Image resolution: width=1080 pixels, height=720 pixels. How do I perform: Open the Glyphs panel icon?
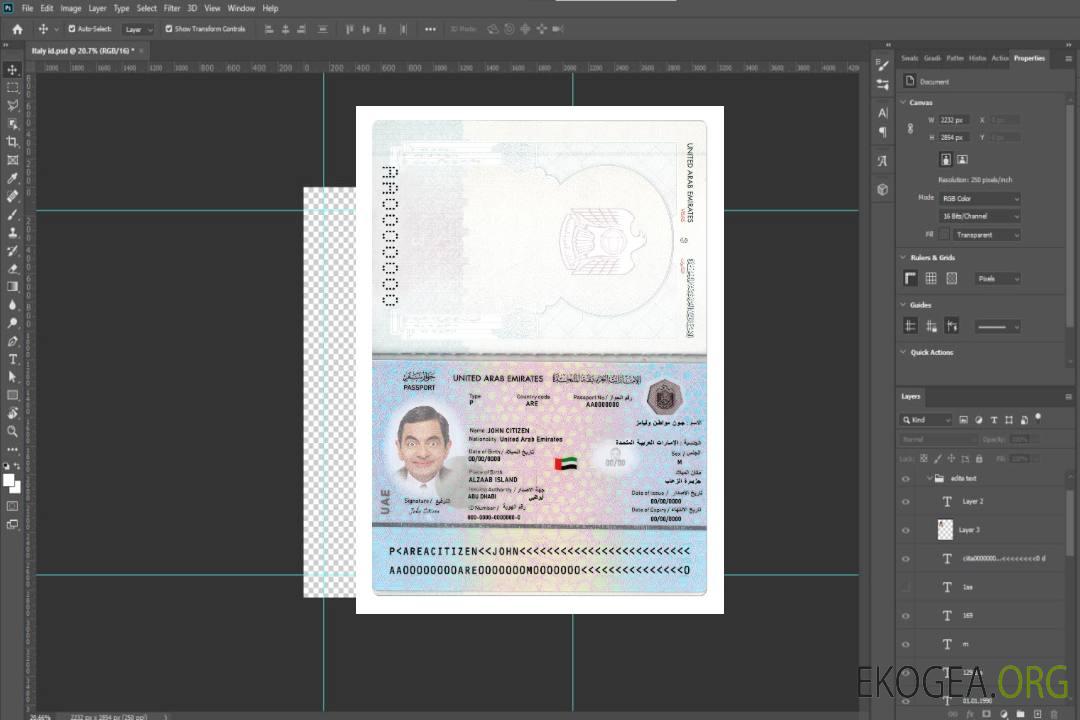coord(883,161)
